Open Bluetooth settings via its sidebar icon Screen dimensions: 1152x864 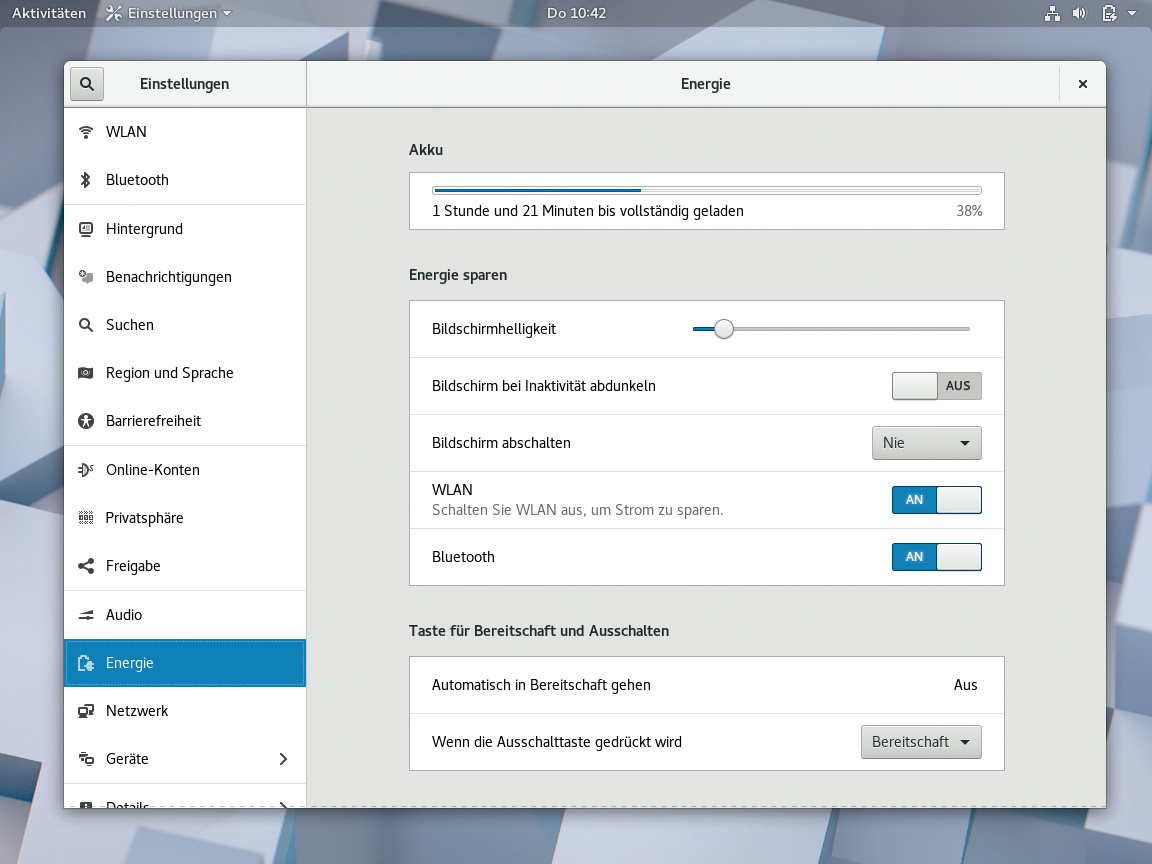(x=86, y=180)
